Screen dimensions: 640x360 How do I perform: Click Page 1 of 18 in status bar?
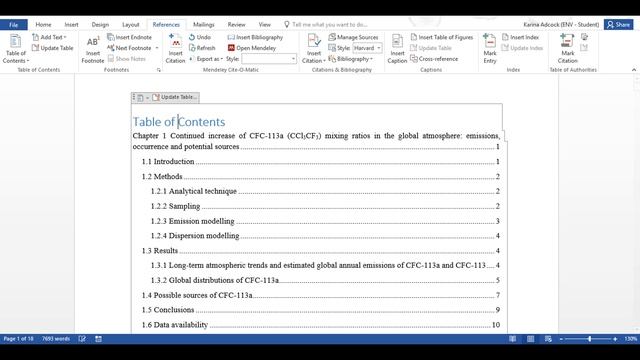(x=18, y=339)
